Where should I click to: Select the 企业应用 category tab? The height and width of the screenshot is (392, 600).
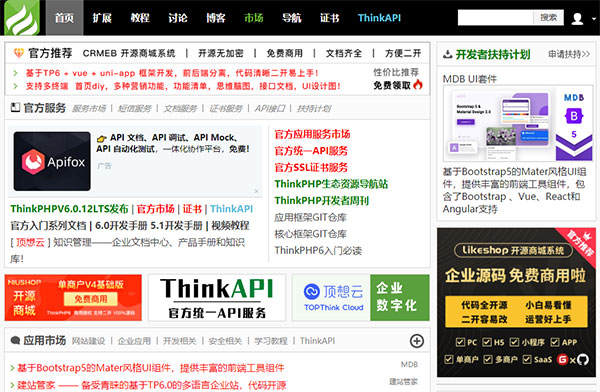(134, 341)
